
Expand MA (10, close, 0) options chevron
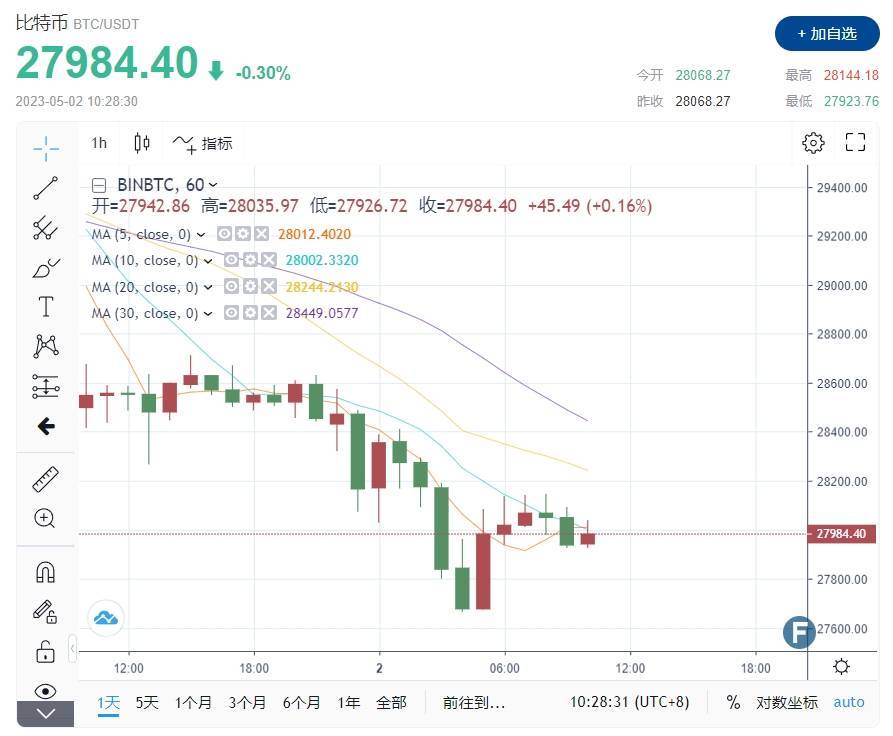tap(208, 261)
